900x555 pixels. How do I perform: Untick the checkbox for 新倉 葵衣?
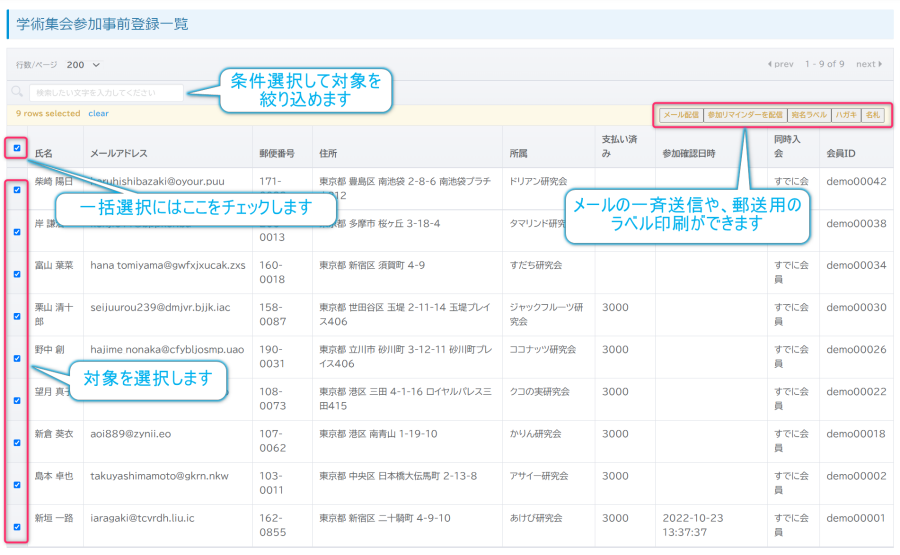(x=17, y=442)
